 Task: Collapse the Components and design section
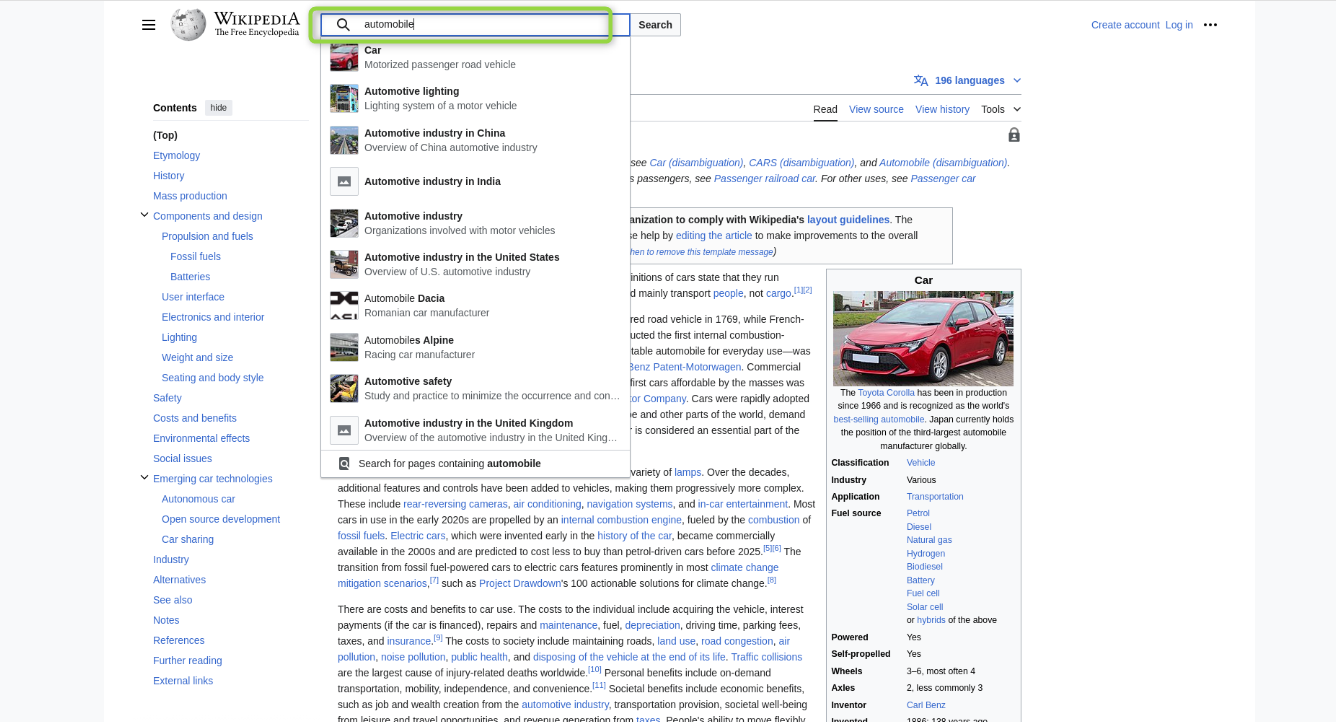point(144,215)
